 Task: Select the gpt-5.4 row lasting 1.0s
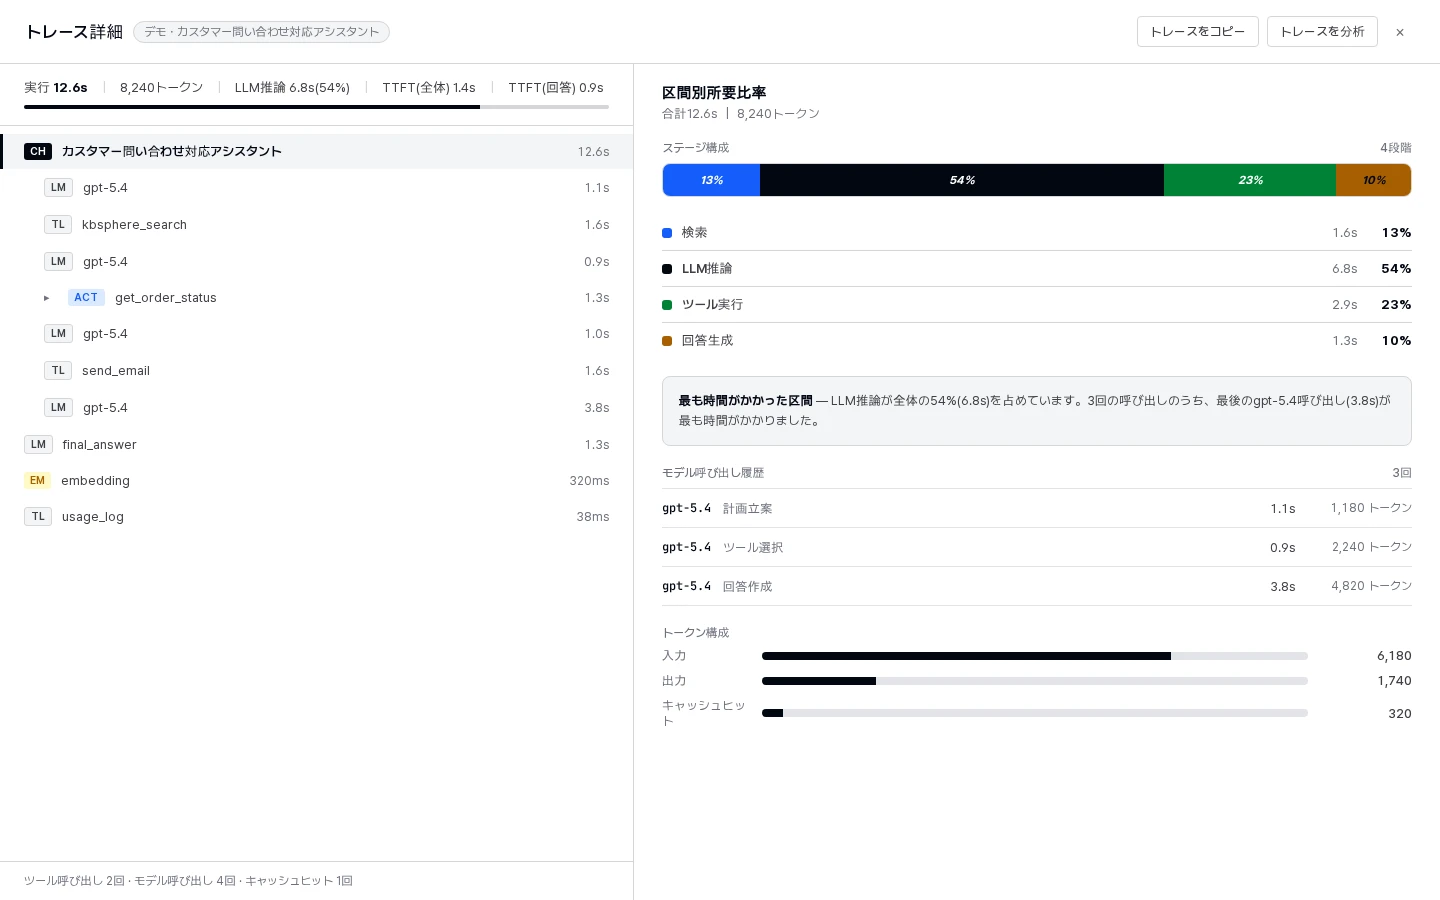pos(316,334)
